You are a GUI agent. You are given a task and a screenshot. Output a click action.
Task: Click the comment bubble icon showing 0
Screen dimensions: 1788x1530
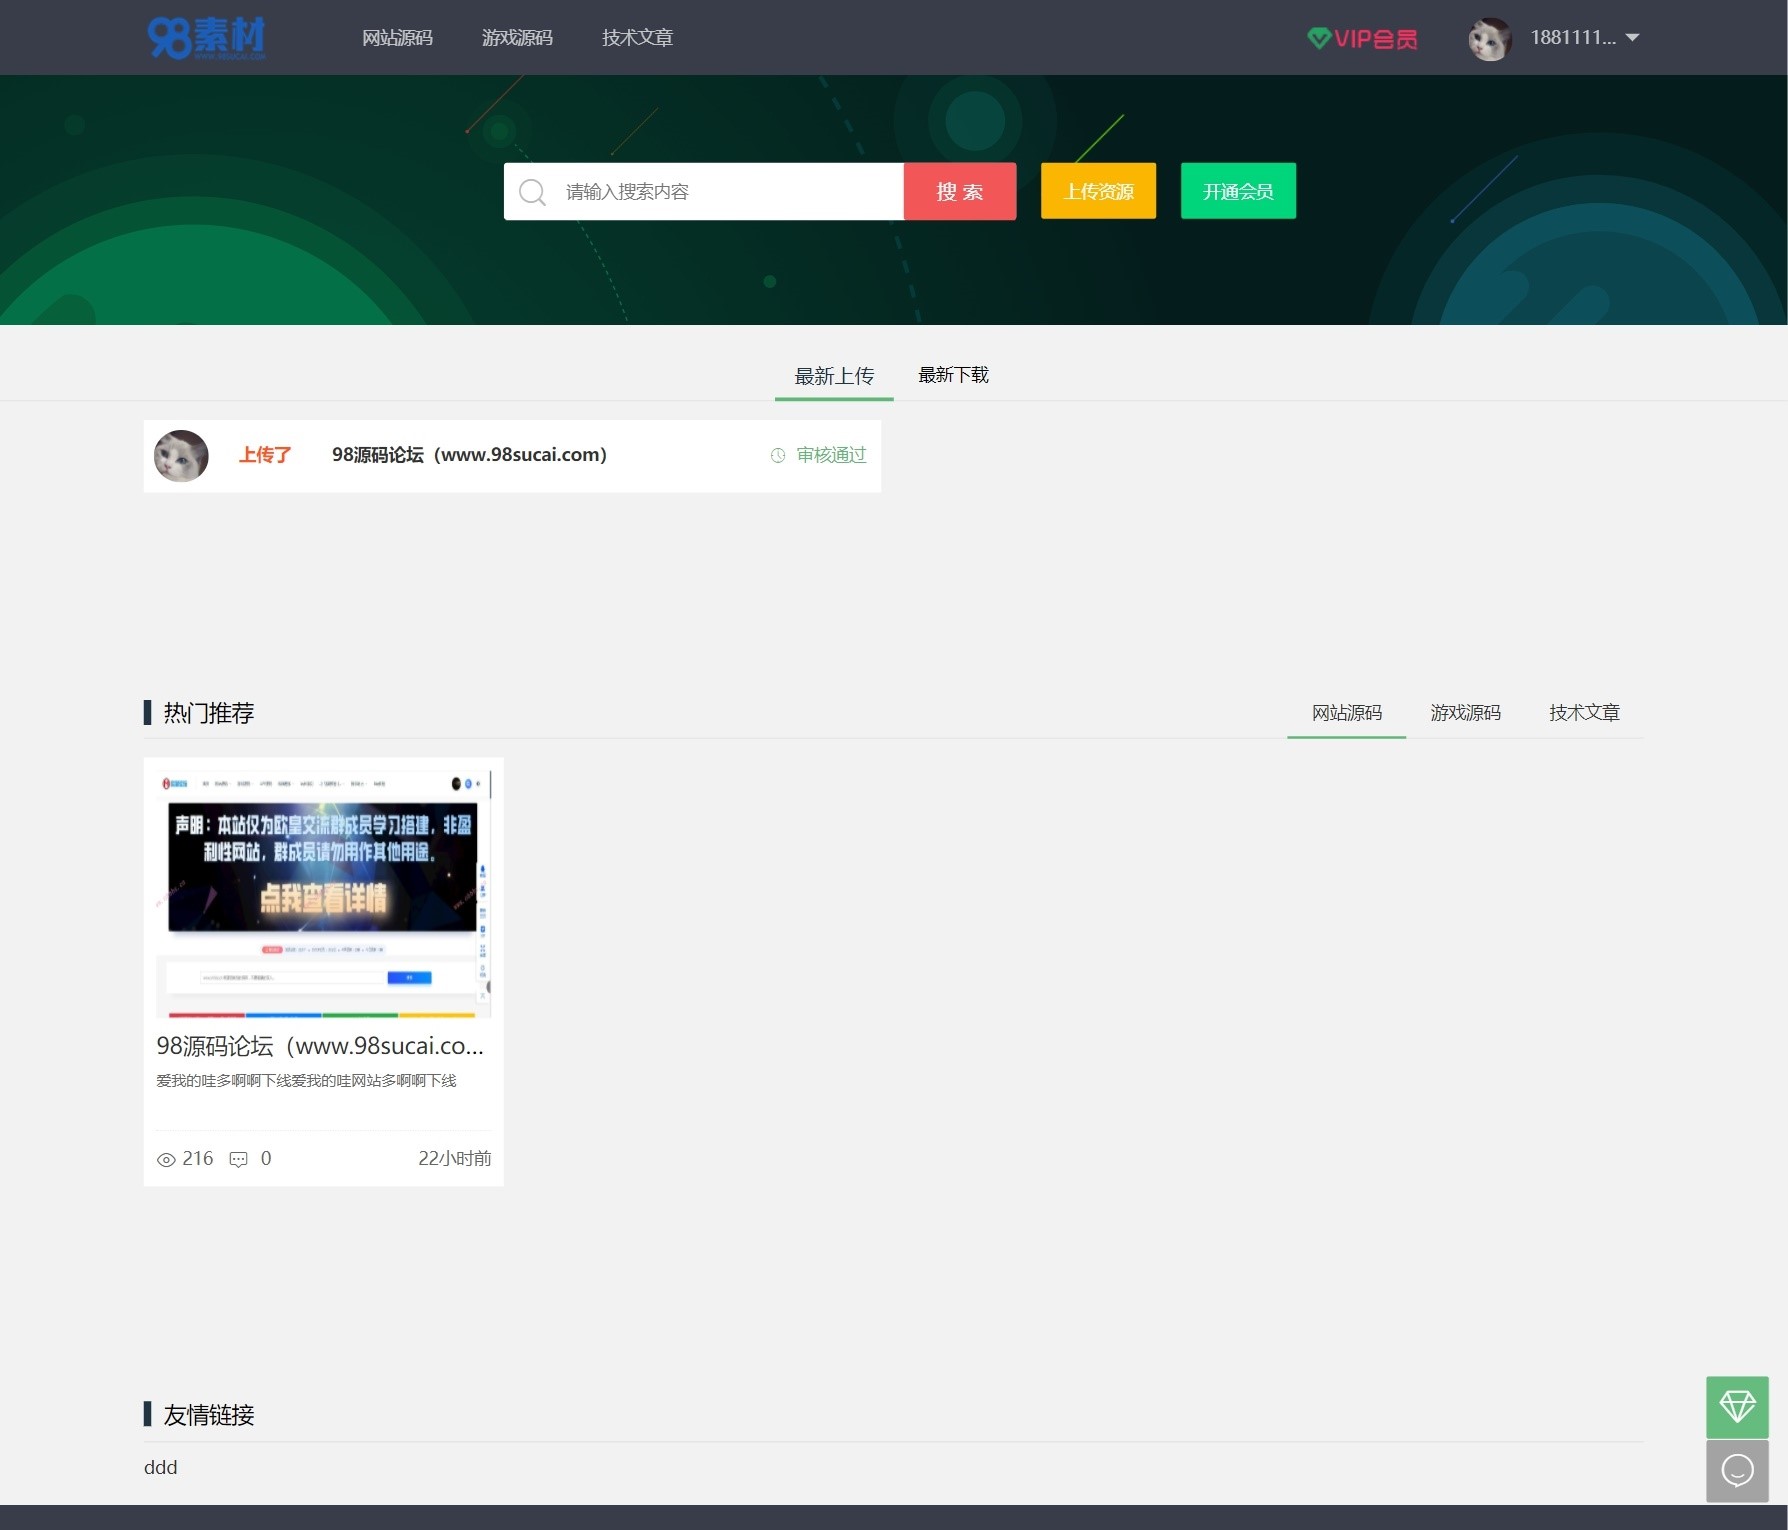click(238, 1159)
